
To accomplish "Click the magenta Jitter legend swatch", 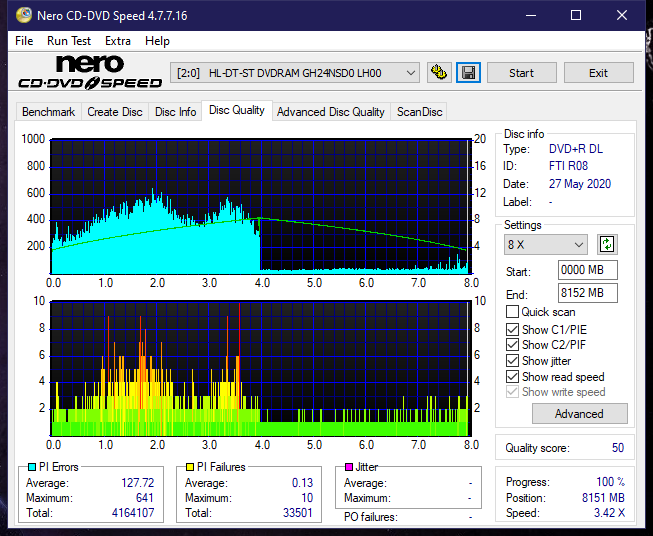I will pos(349,467).
